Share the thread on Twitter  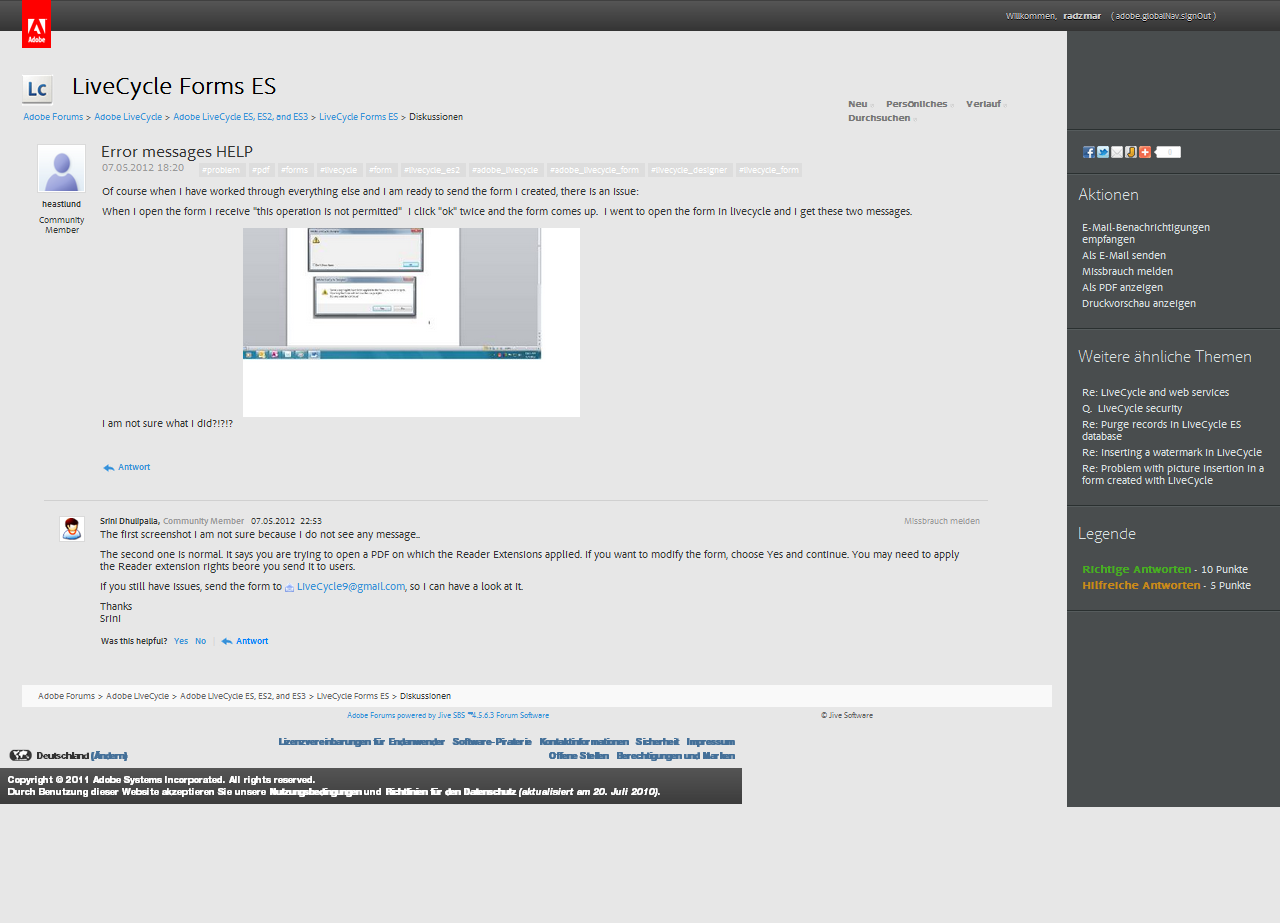coord(1102,152)
